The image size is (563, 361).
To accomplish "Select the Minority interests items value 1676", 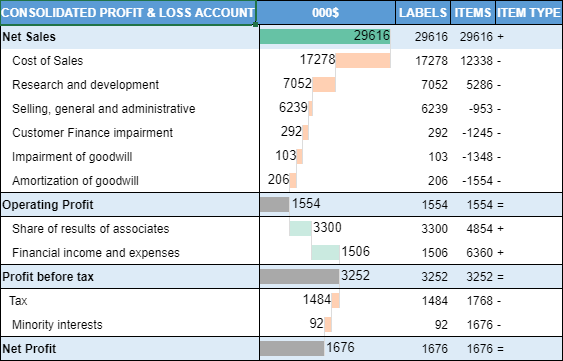I will pos(479,325).
